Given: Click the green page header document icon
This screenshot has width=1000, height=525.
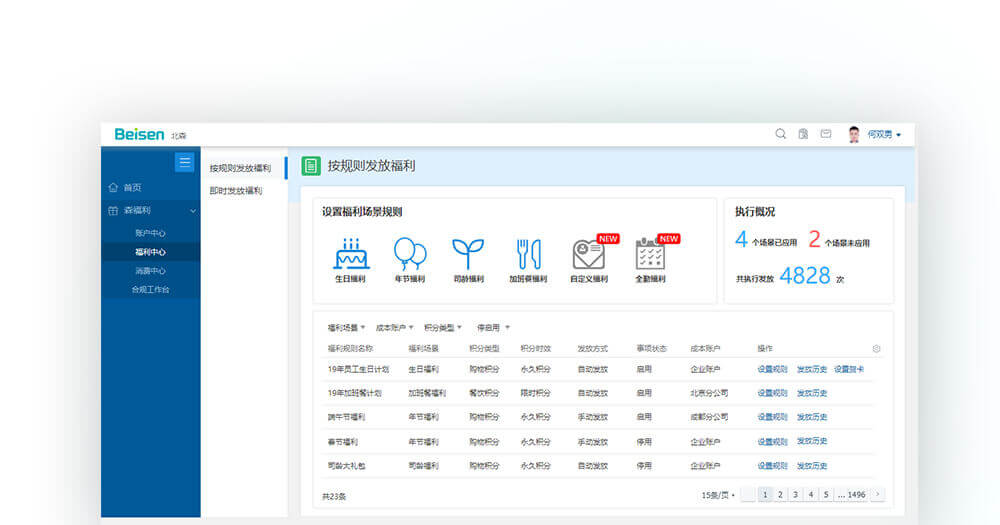Looking at the screenshot, I should pos(311,166).
